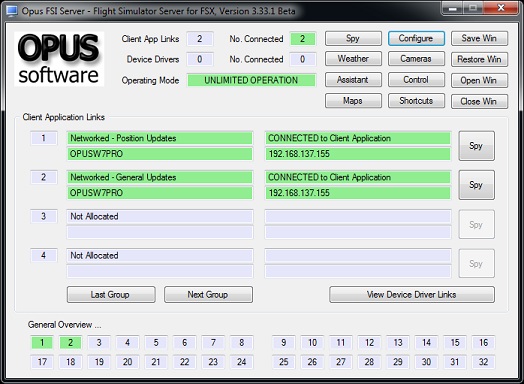Open the Assistant window

353,80
